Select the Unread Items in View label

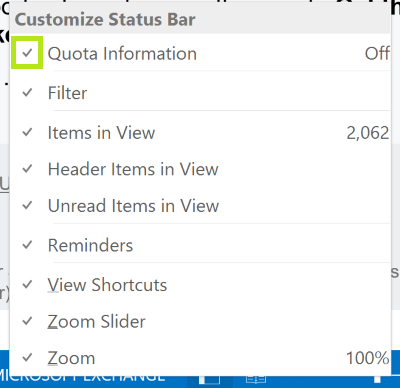[x=133, y=205]
